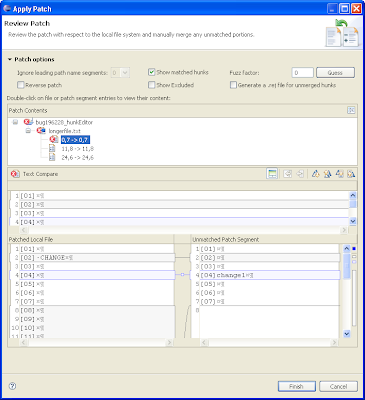Uncheck Show matched hunks

click(x=152, y=72)
